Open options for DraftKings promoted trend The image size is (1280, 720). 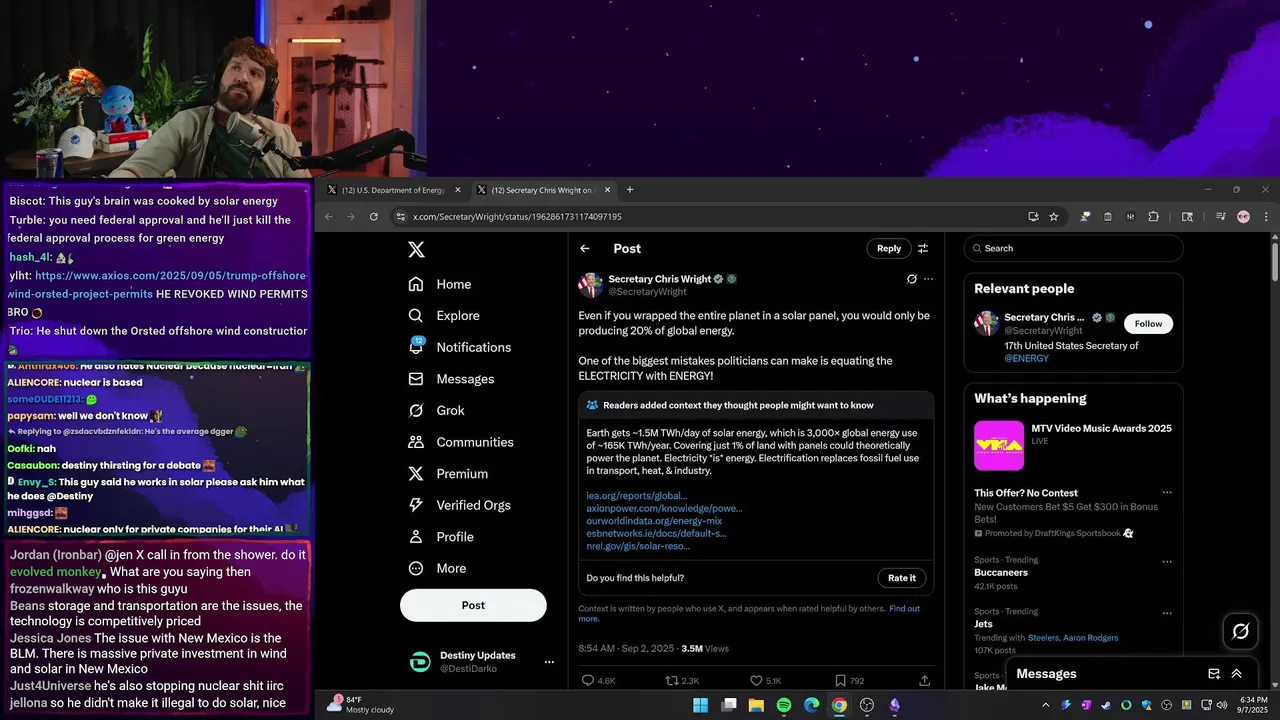click(1167, 493)
